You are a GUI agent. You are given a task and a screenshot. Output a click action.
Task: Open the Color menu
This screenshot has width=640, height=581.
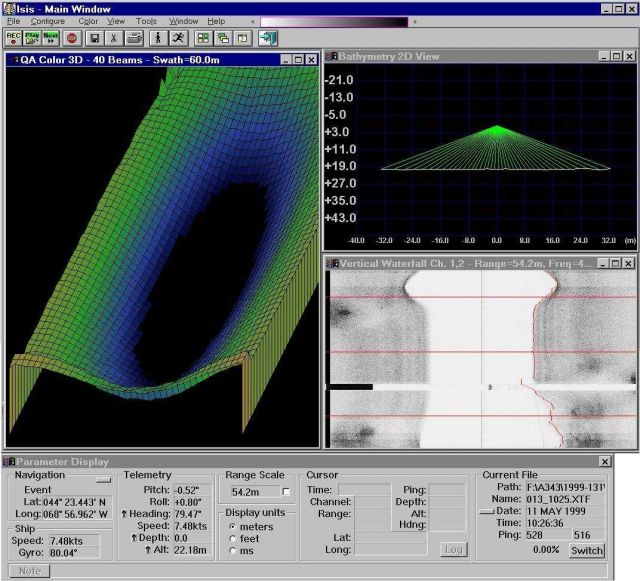(x=88, y=21)
